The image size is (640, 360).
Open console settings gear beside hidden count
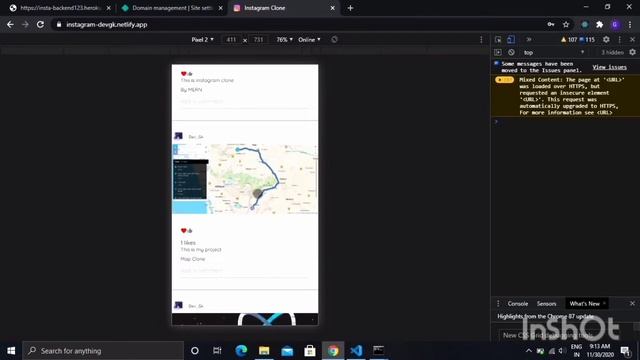[632, 52]
